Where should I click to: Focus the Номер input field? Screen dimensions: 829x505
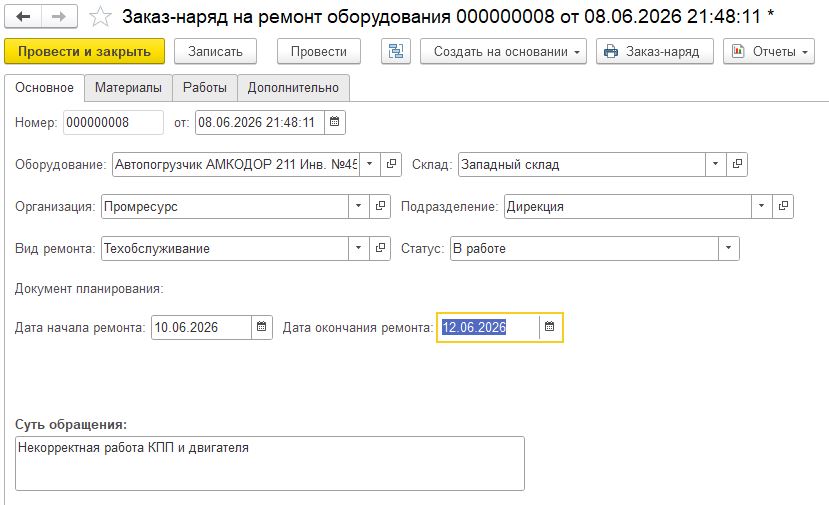[x=113, y=122]
